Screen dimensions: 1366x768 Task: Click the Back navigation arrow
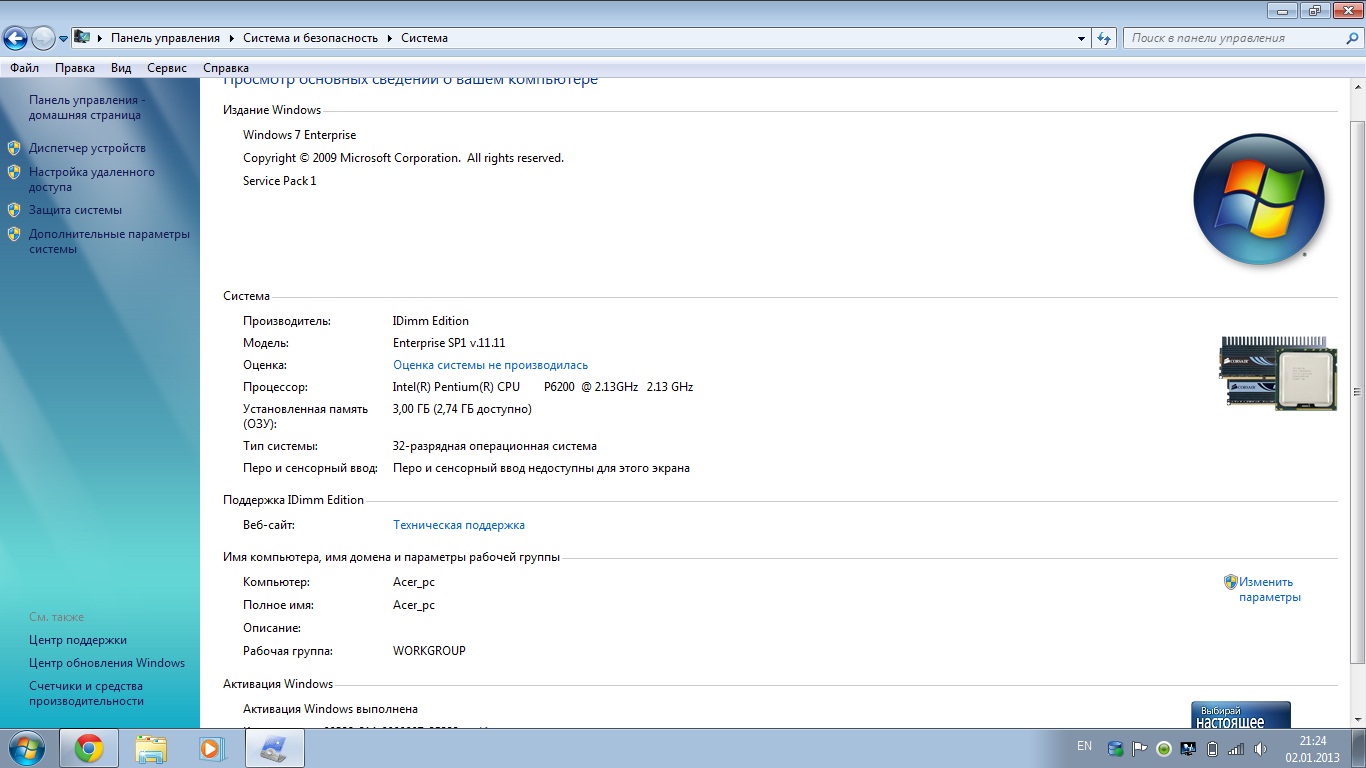[x=16, y=38]
